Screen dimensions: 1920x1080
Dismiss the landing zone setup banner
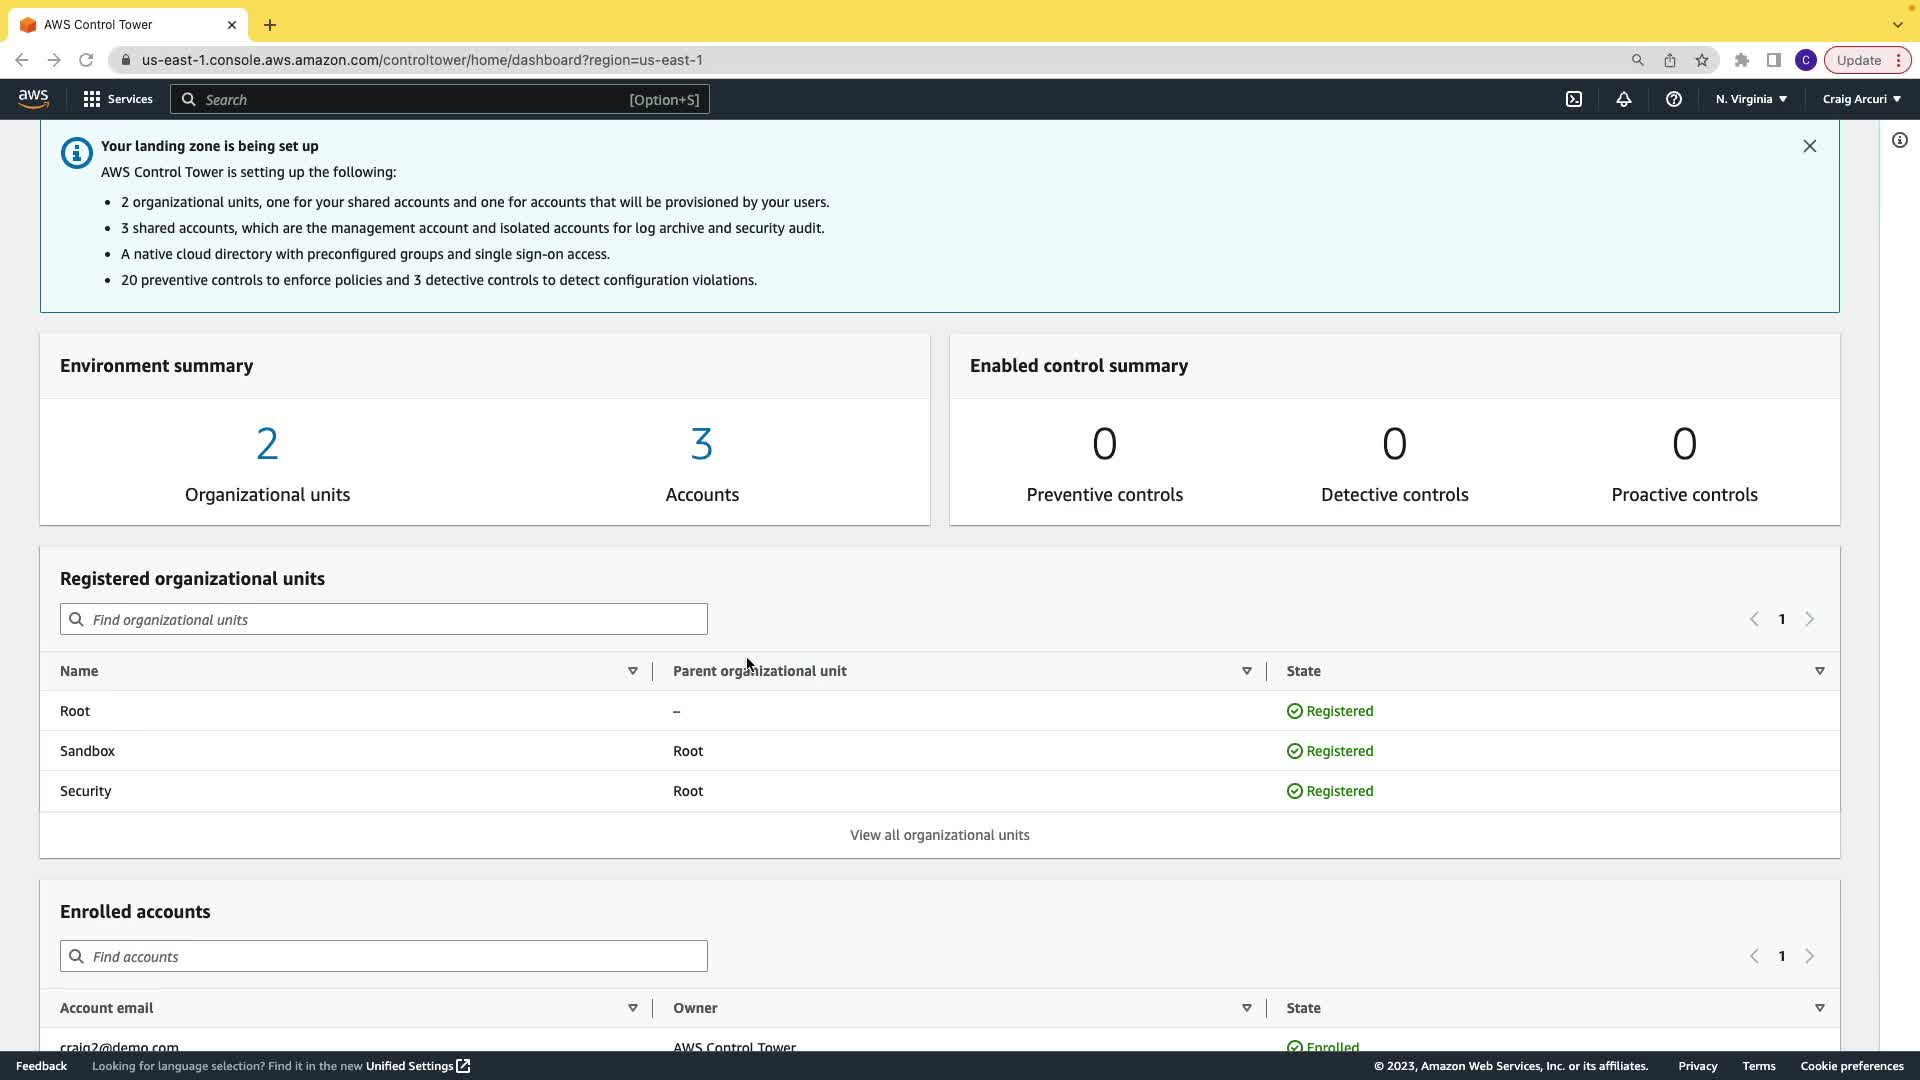tap(1809, 146)
